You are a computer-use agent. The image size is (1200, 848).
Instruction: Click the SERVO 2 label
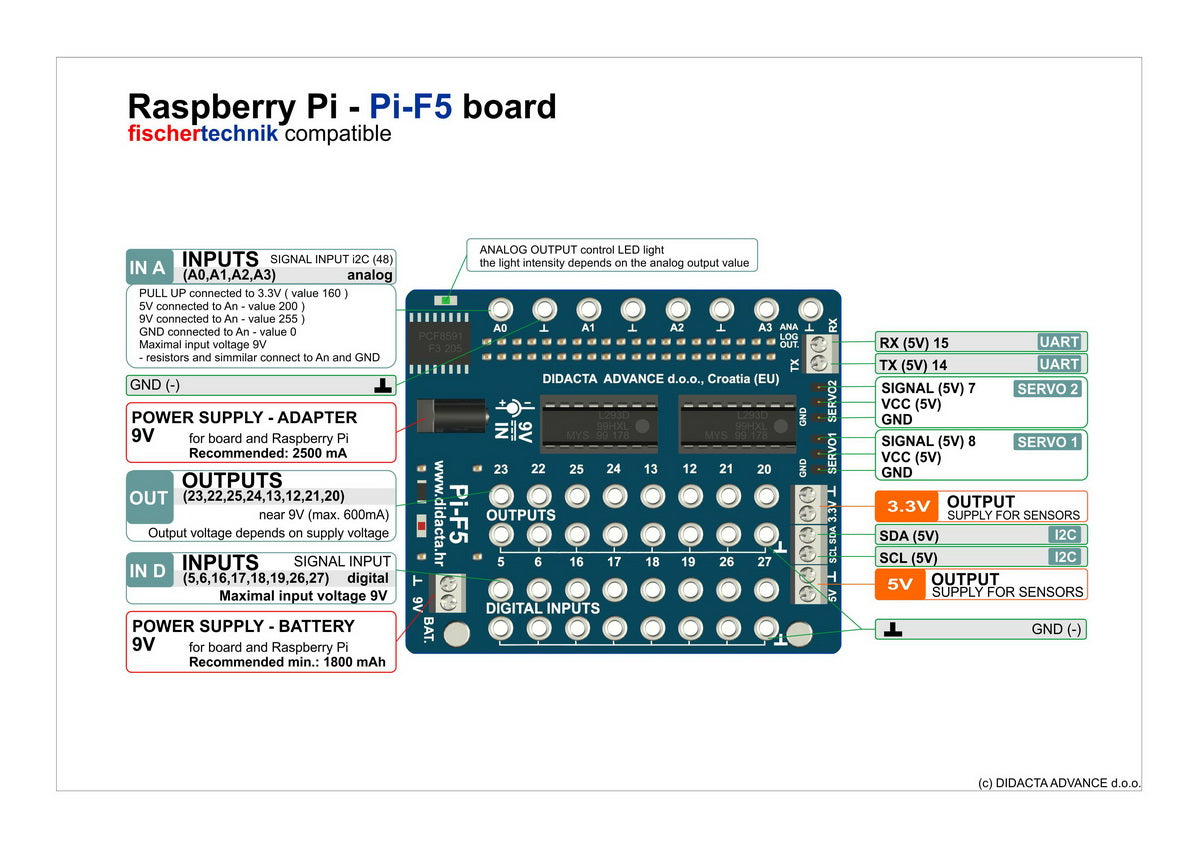point(1048,389)
